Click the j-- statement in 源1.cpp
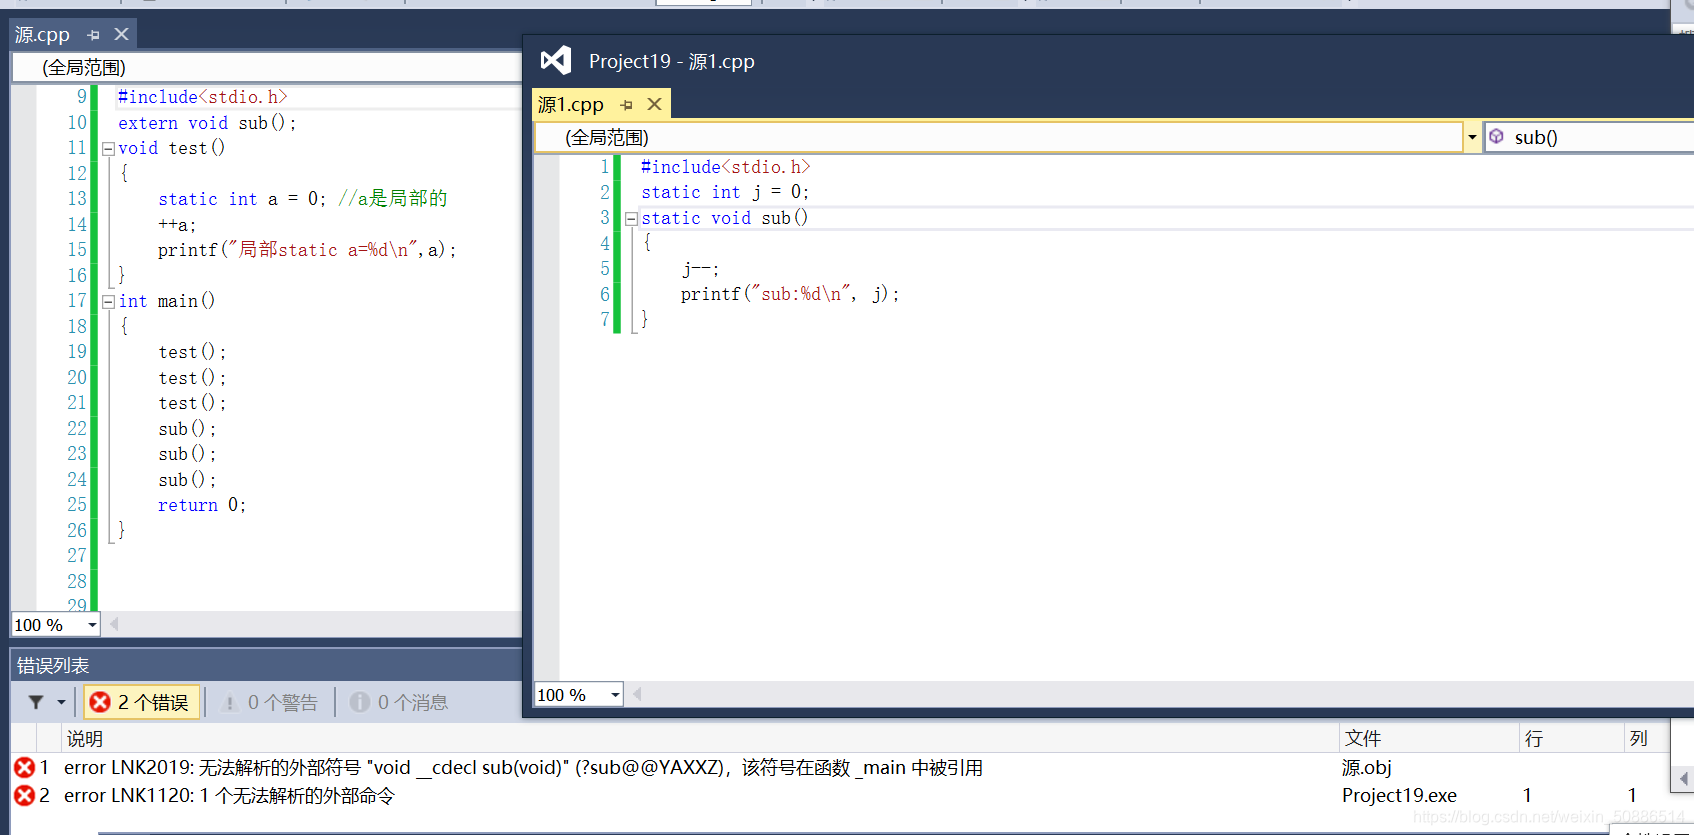 700,269
